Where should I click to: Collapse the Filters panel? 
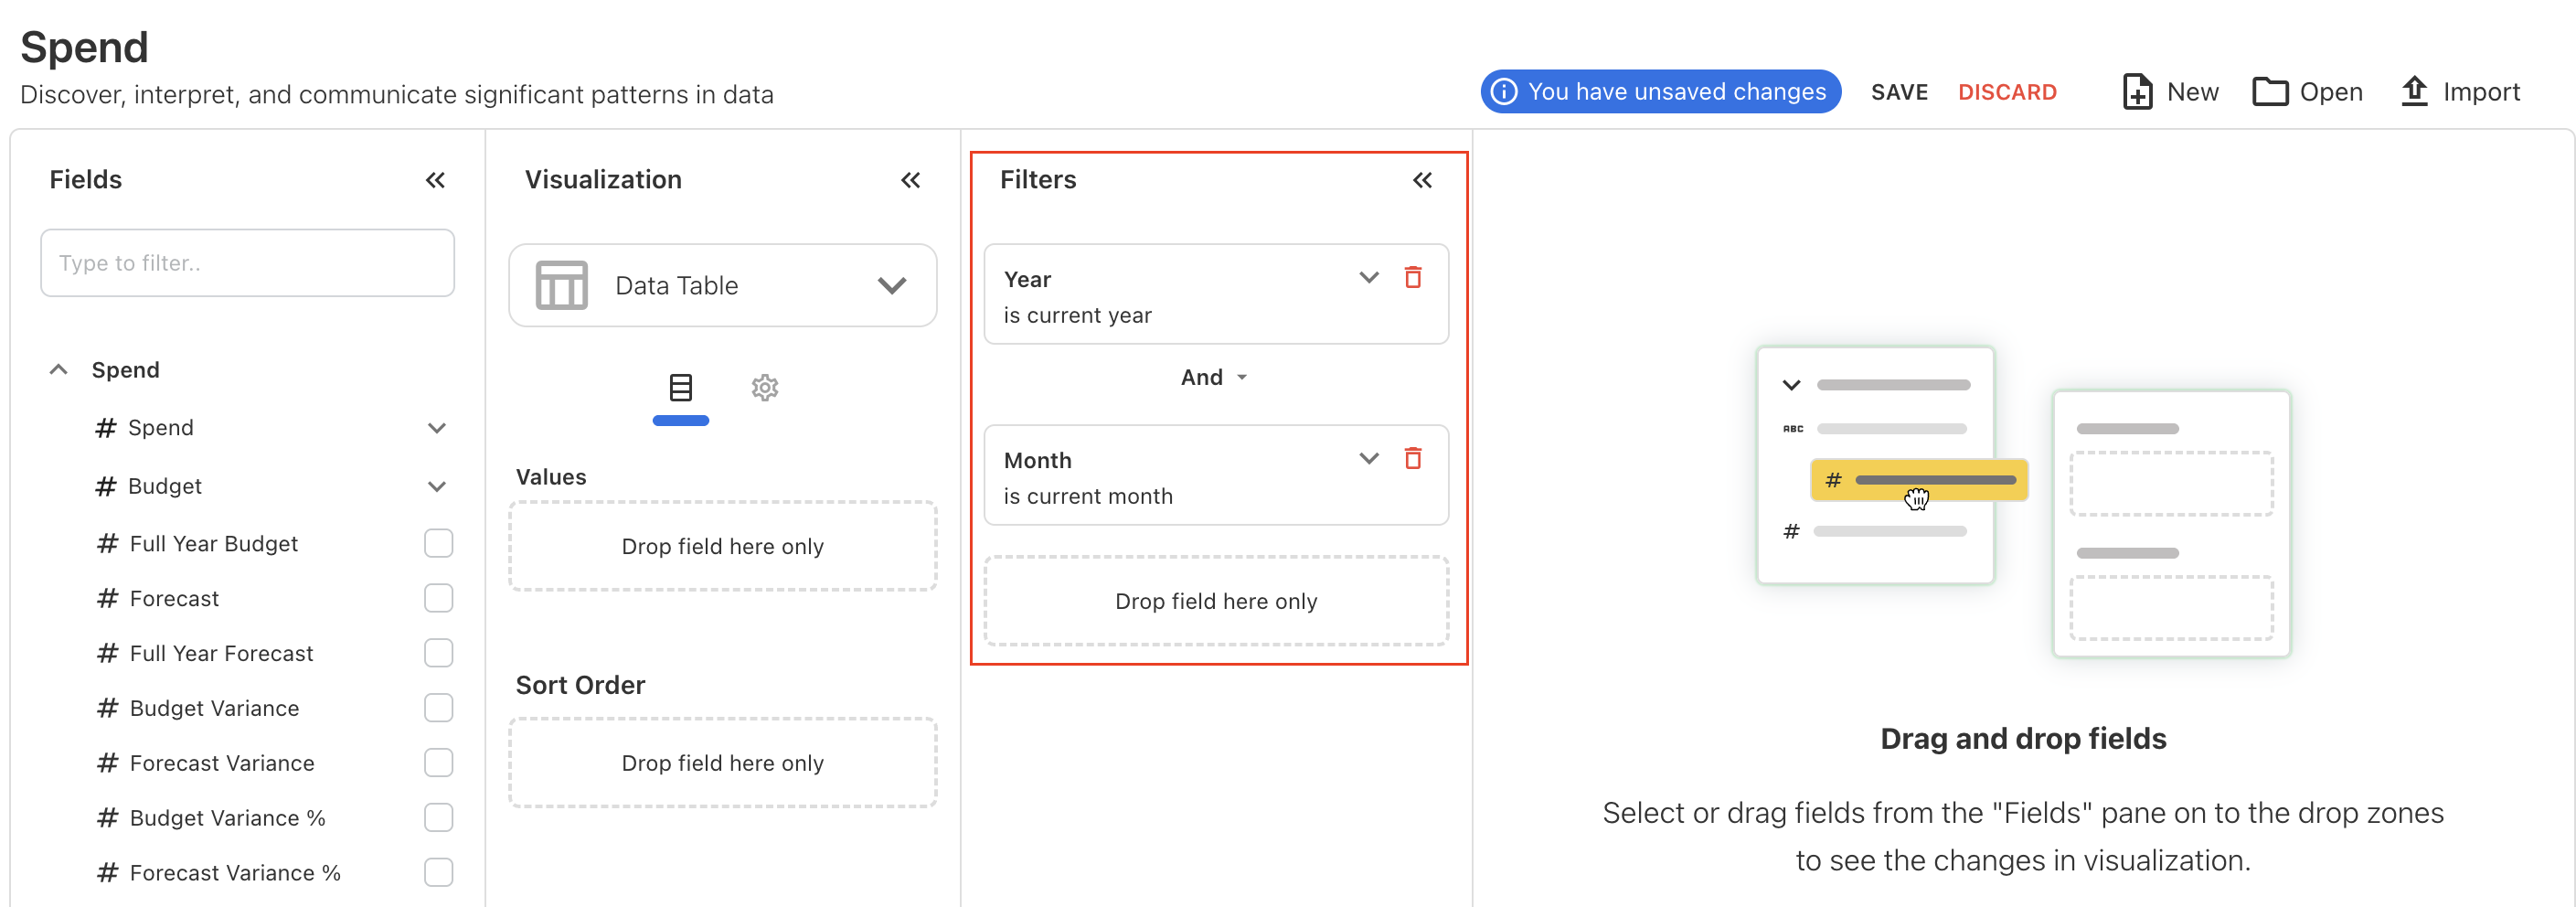pos(1422,180)
